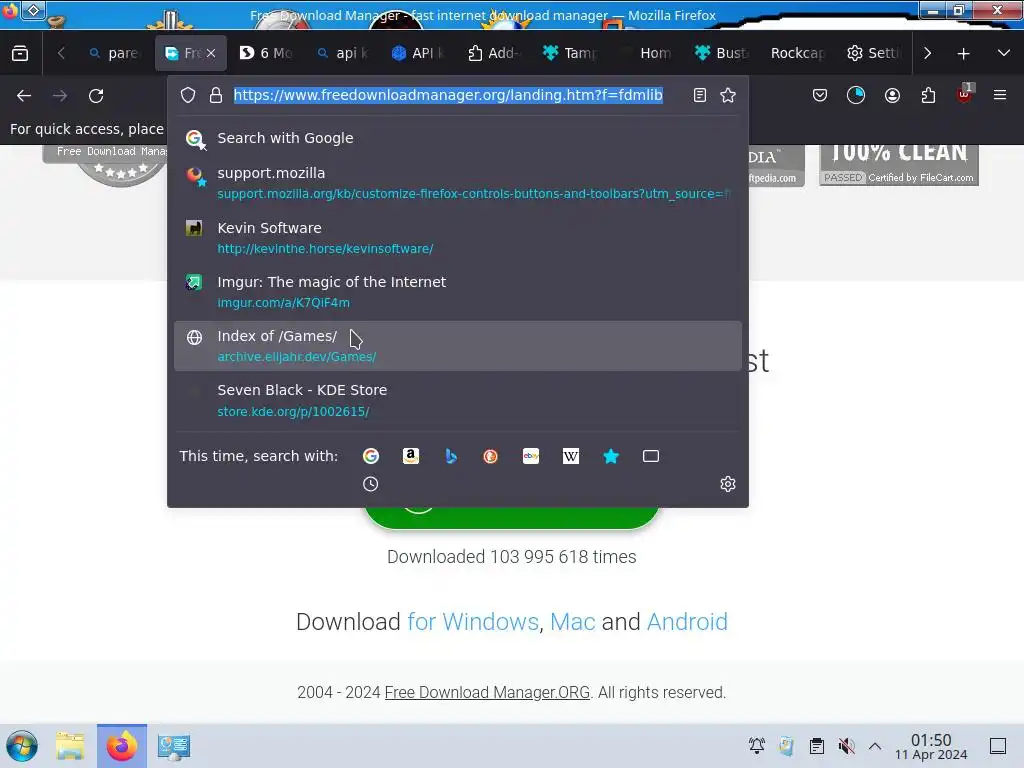Viewport: 1024px width, 768px height.
Task: Switch to the 'pare' search tab
Action: pos(114,53)
